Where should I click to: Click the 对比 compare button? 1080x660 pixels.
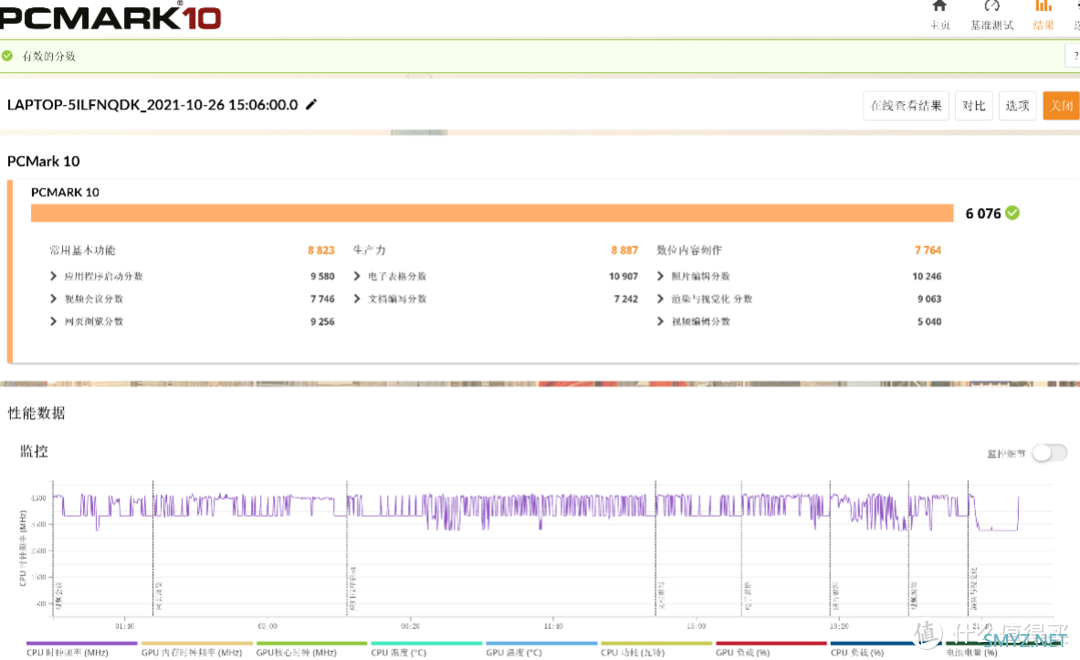tap(973, 105)
